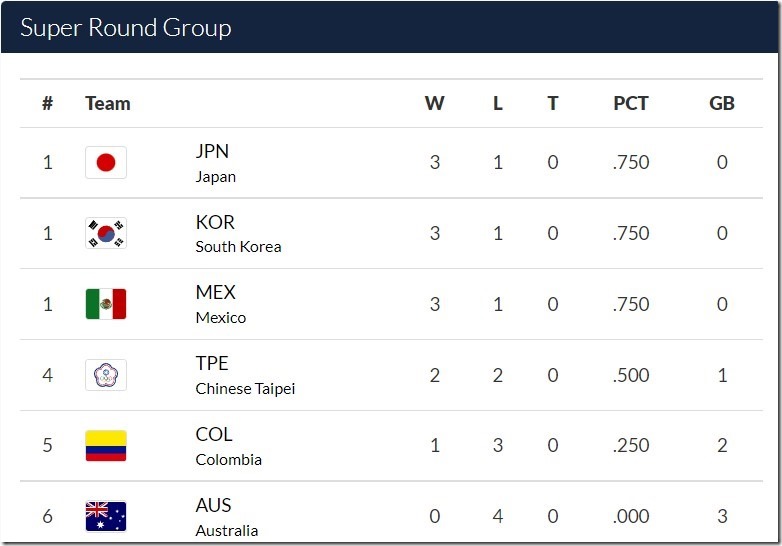The image size is (782, 546).
Task: Click the Japan flag icon
Action: [x=106, y=163]
